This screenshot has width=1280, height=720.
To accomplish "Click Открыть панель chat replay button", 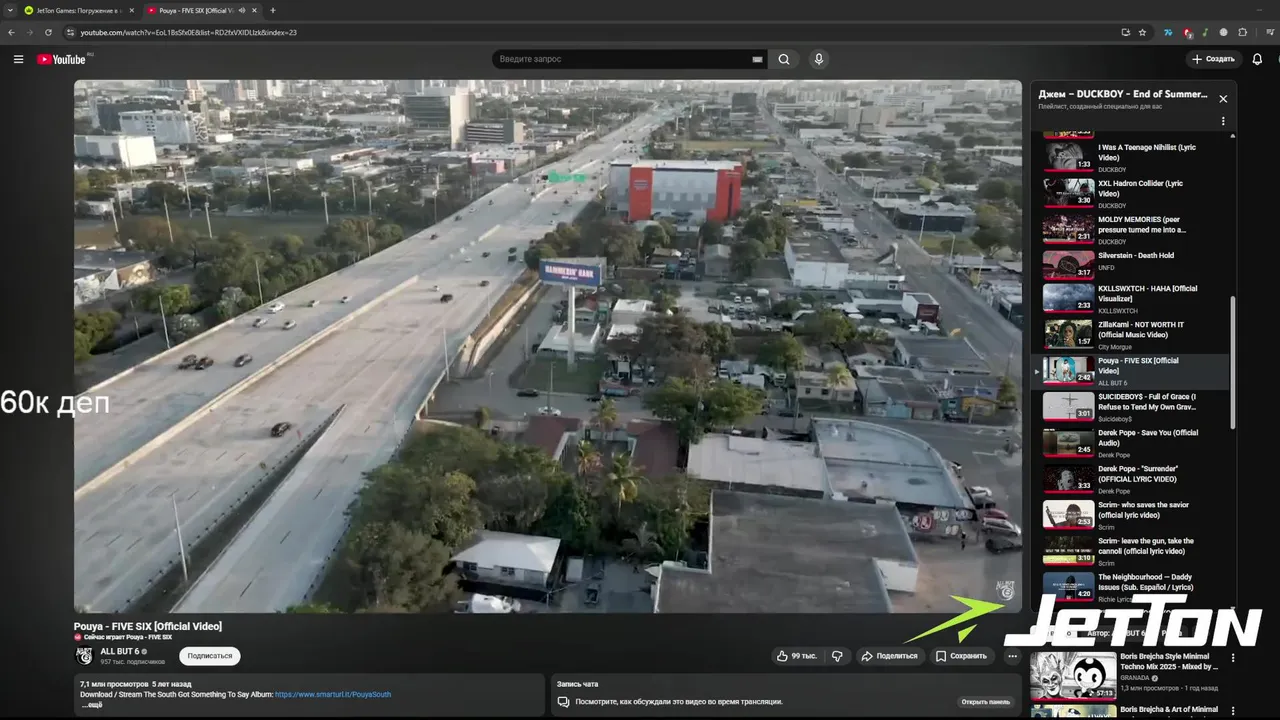I will pos(985,702).
